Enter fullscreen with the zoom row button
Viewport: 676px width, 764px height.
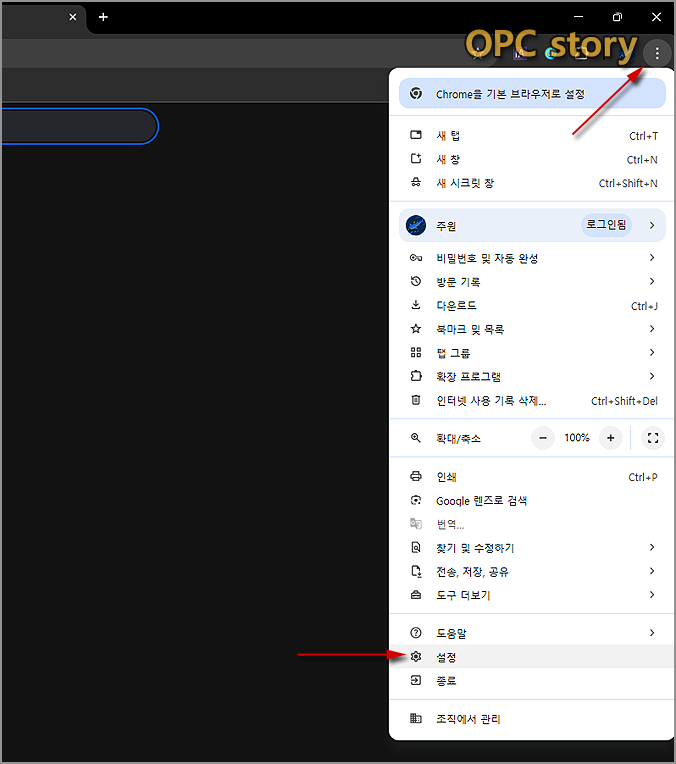(x=653, y=438)
